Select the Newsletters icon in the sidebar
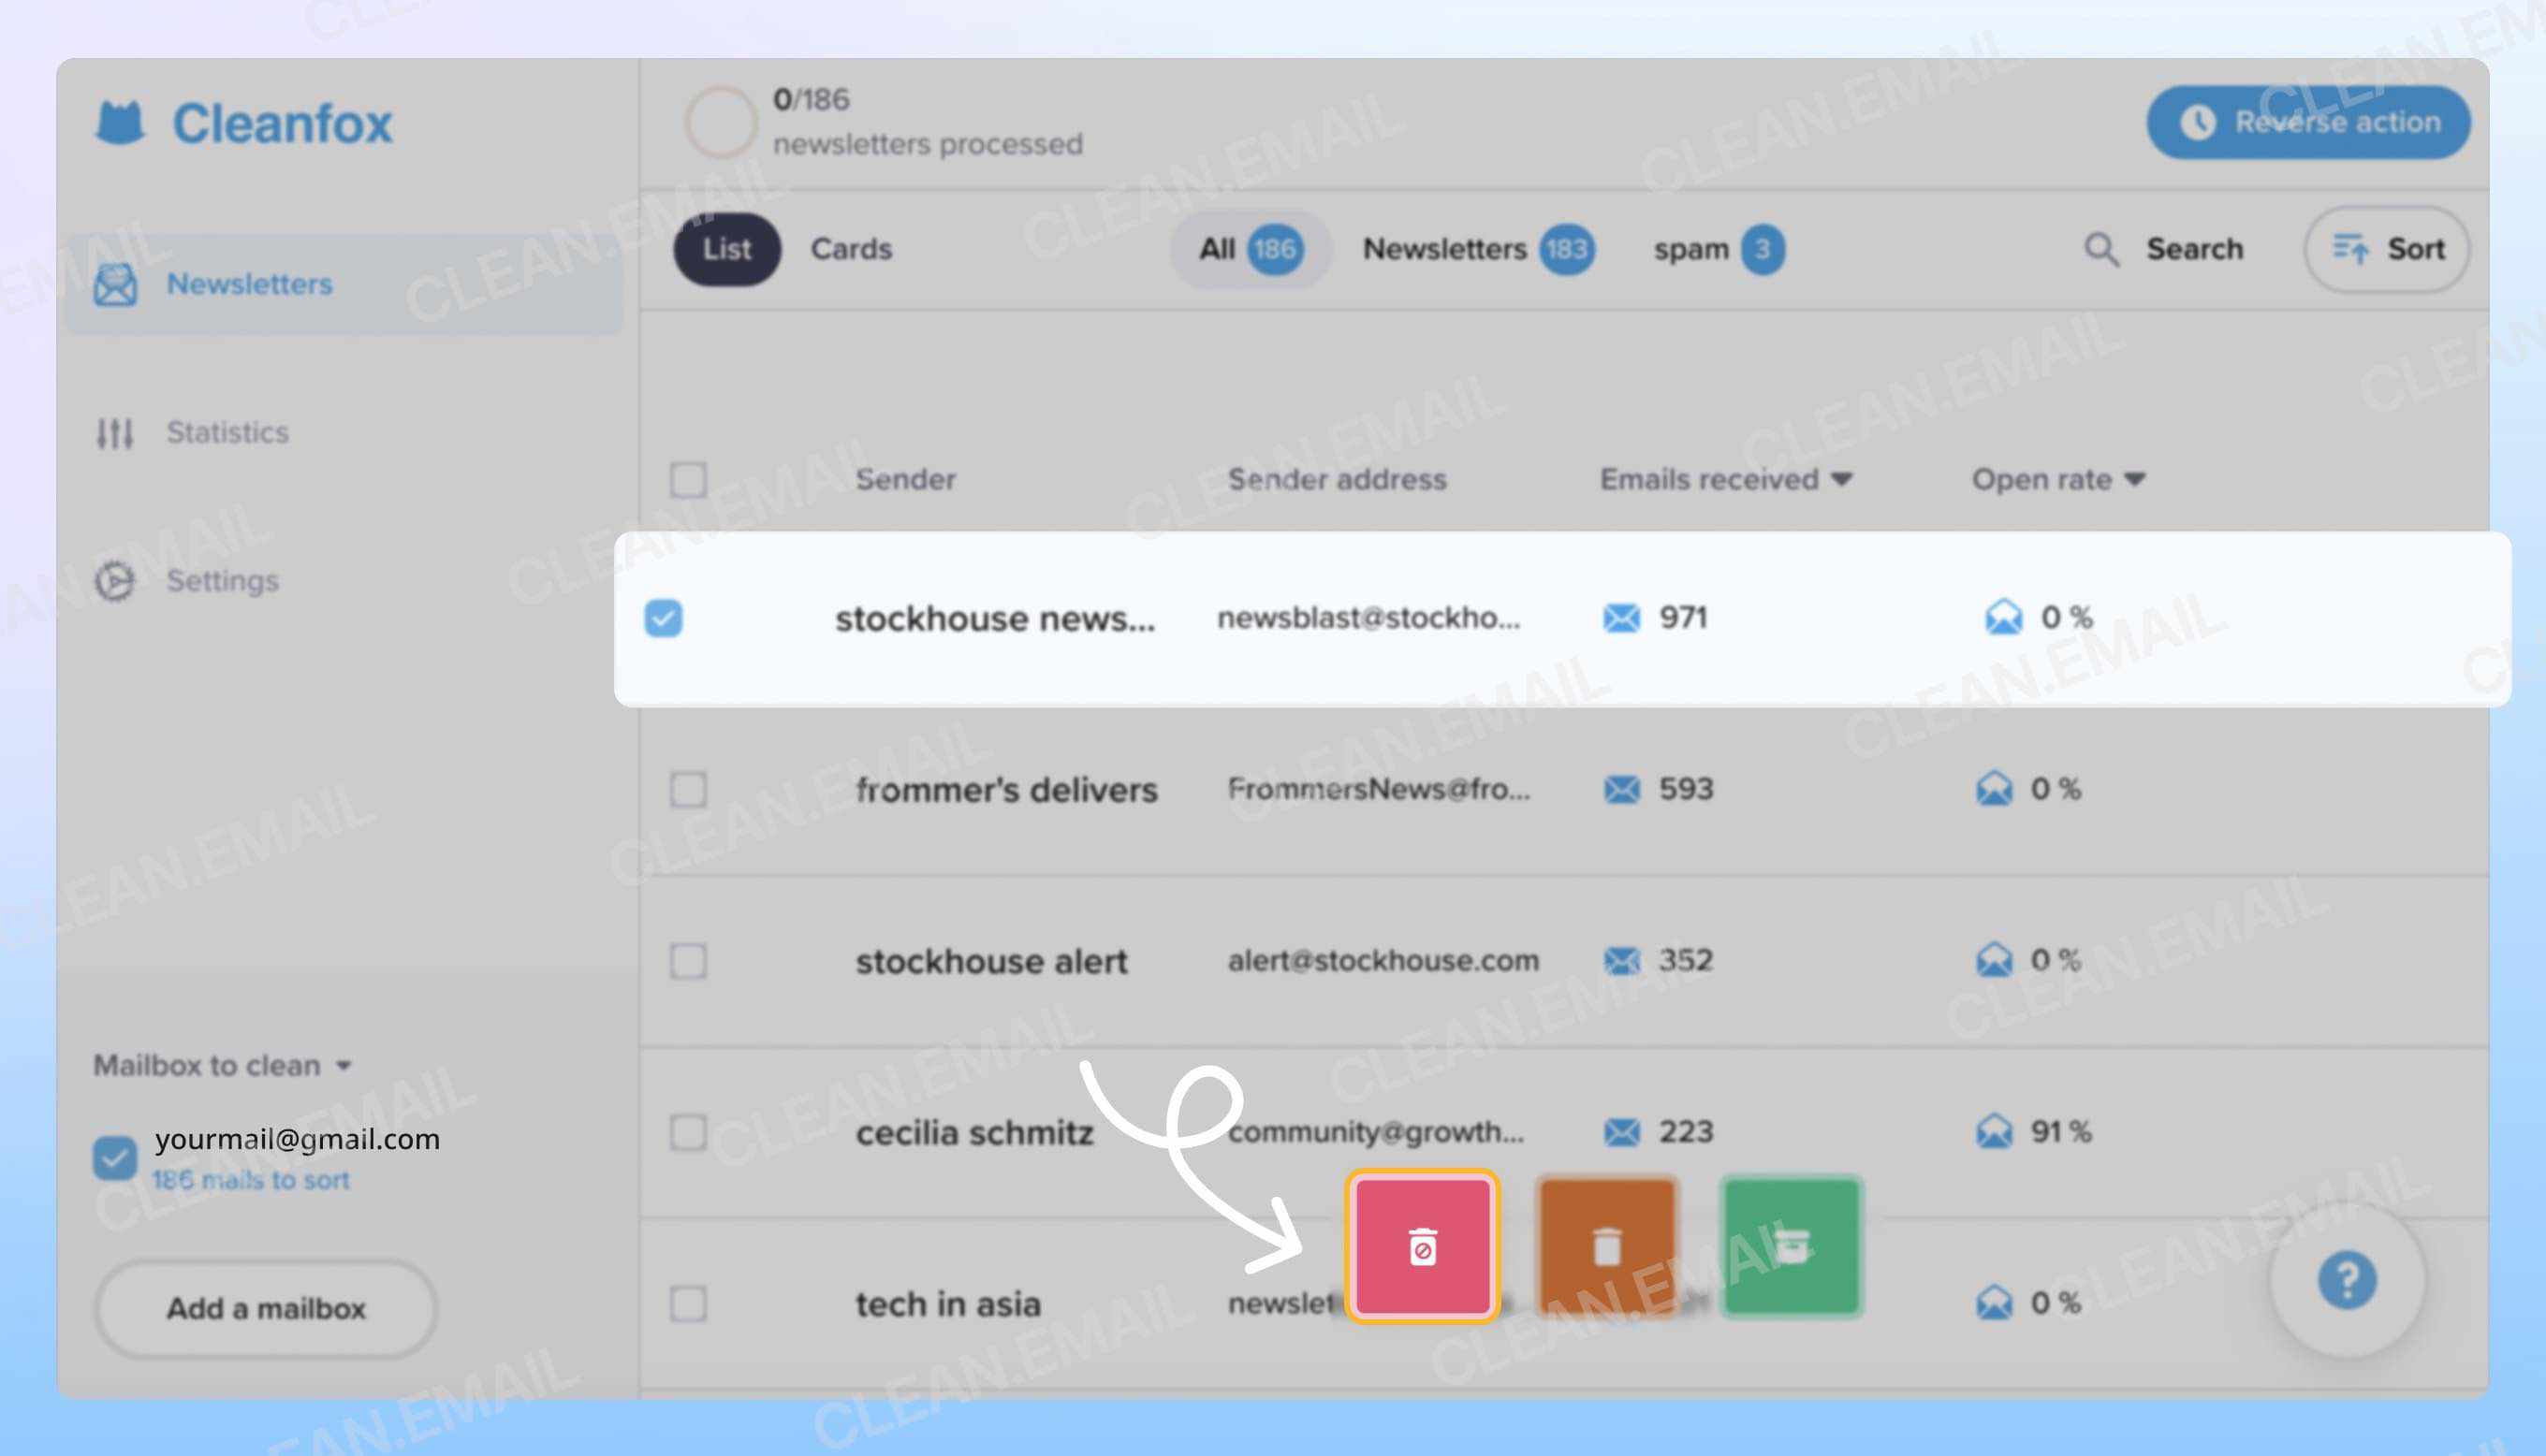This screenshot has width=2546, height=1456. 115,285
